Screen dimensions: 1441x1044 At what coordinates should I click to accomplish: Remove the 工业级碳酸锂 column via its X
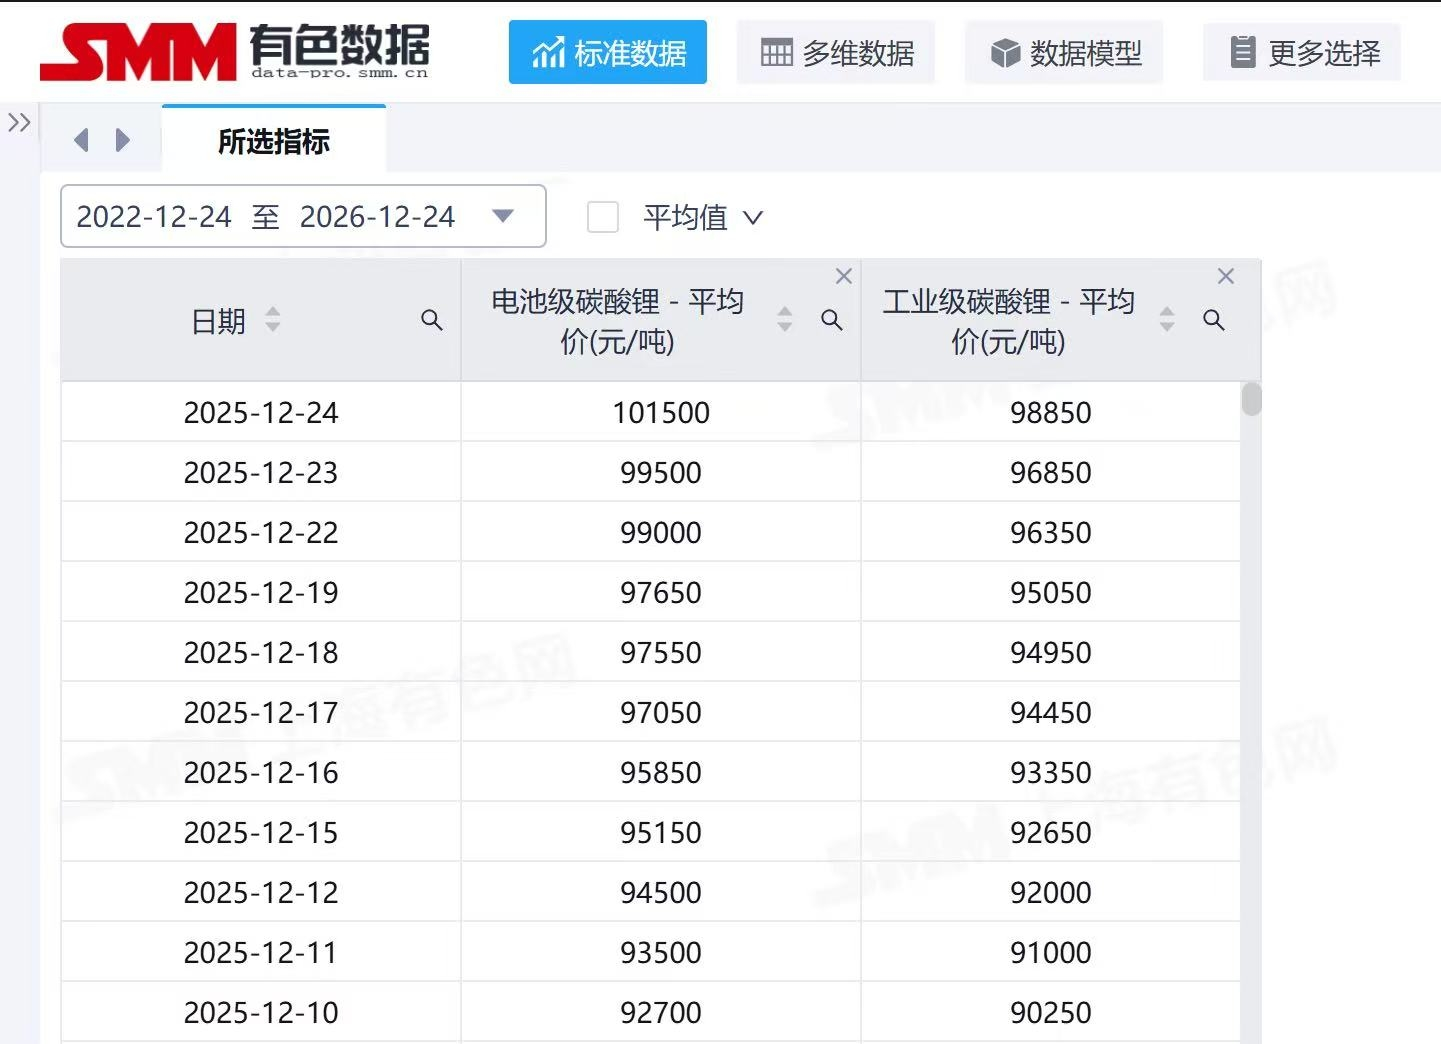[x=1226, y=276]
